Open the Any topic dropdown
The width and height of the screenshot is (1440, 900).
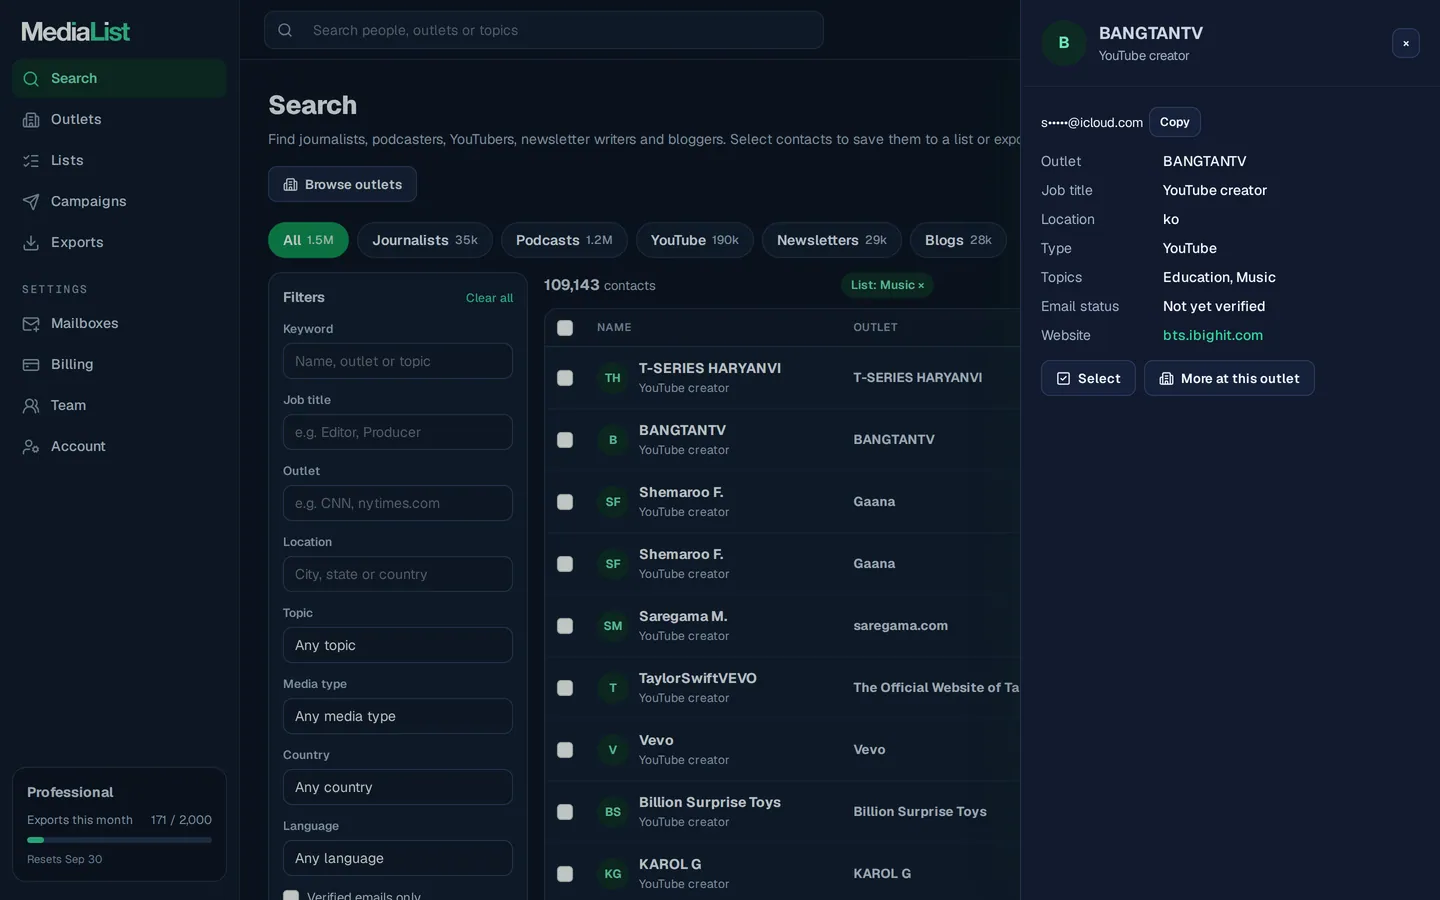398,645
